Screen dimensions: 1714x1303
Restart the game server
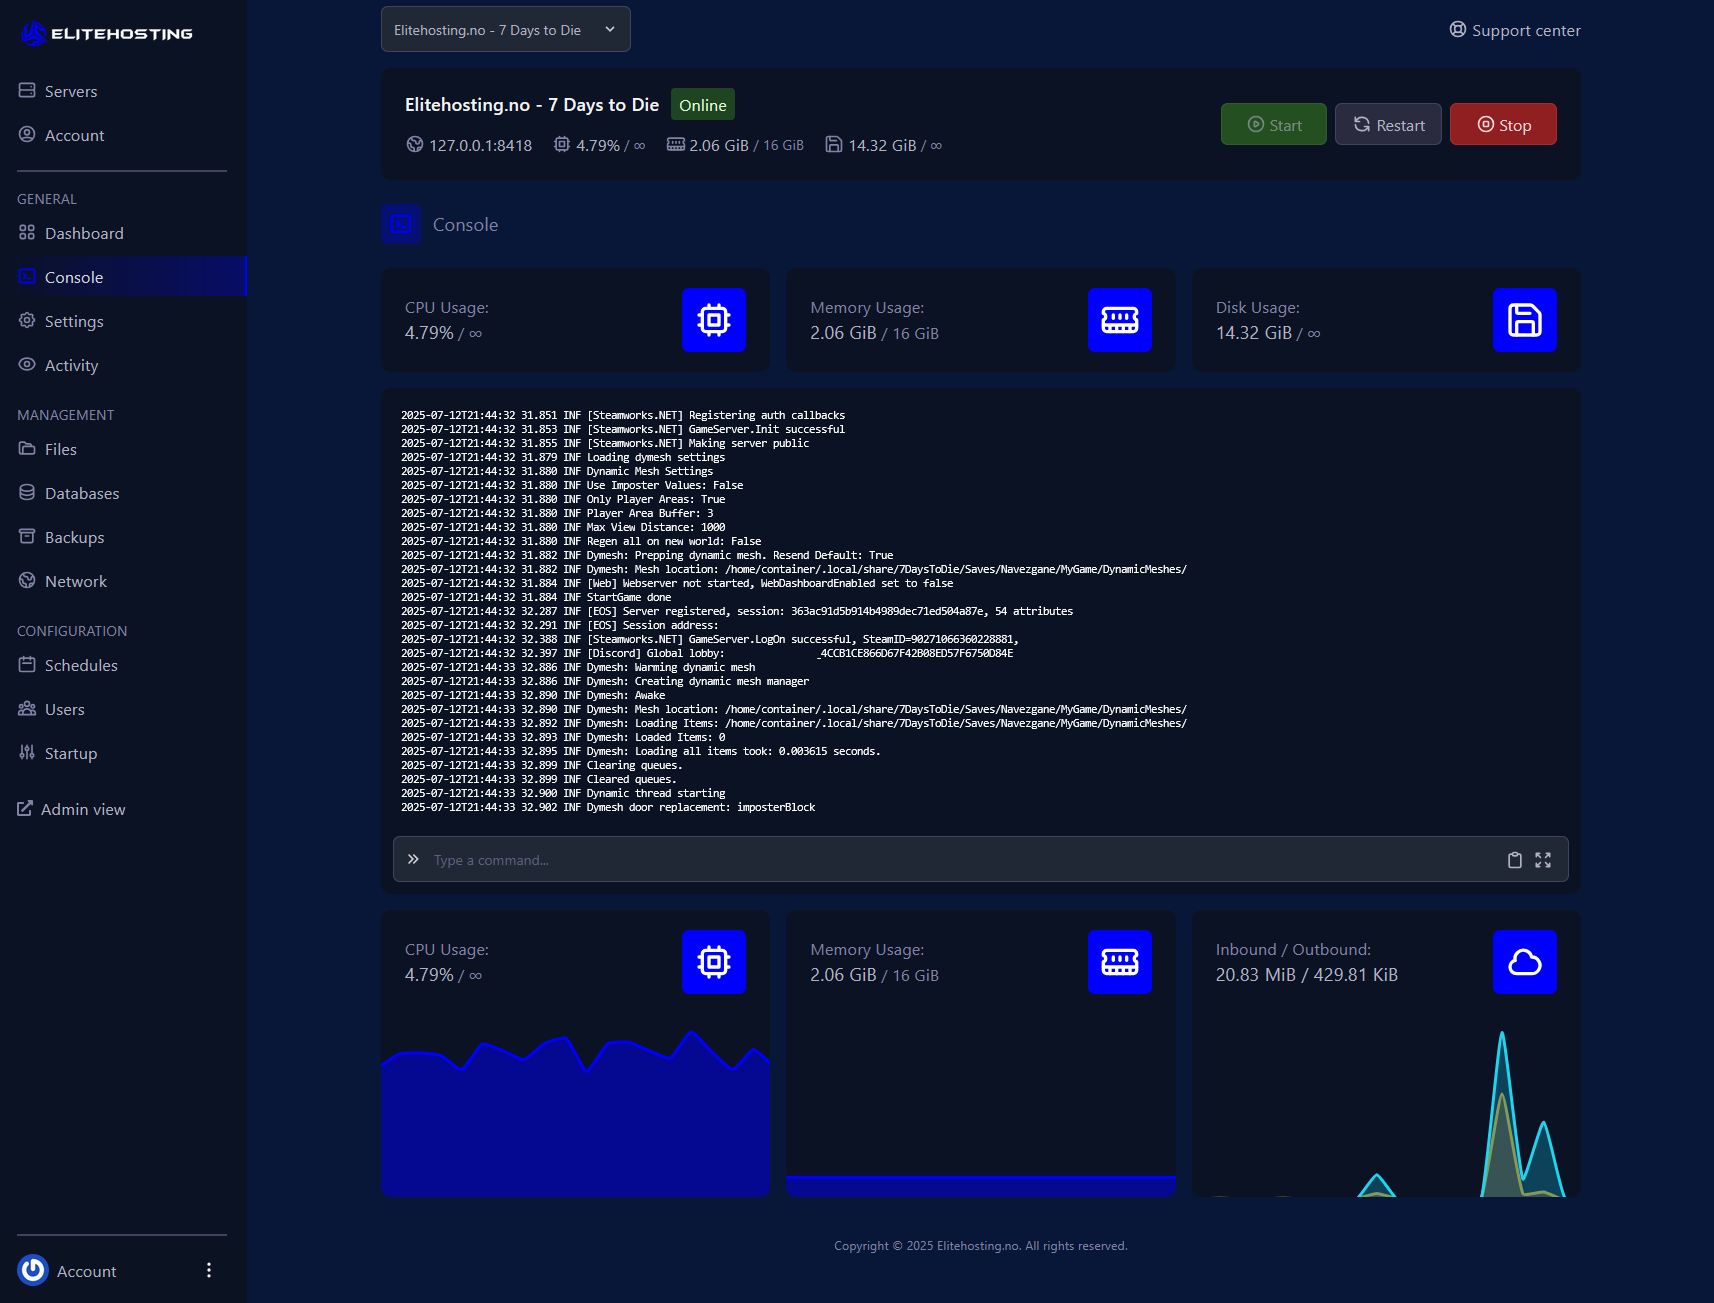(1388, 125)
